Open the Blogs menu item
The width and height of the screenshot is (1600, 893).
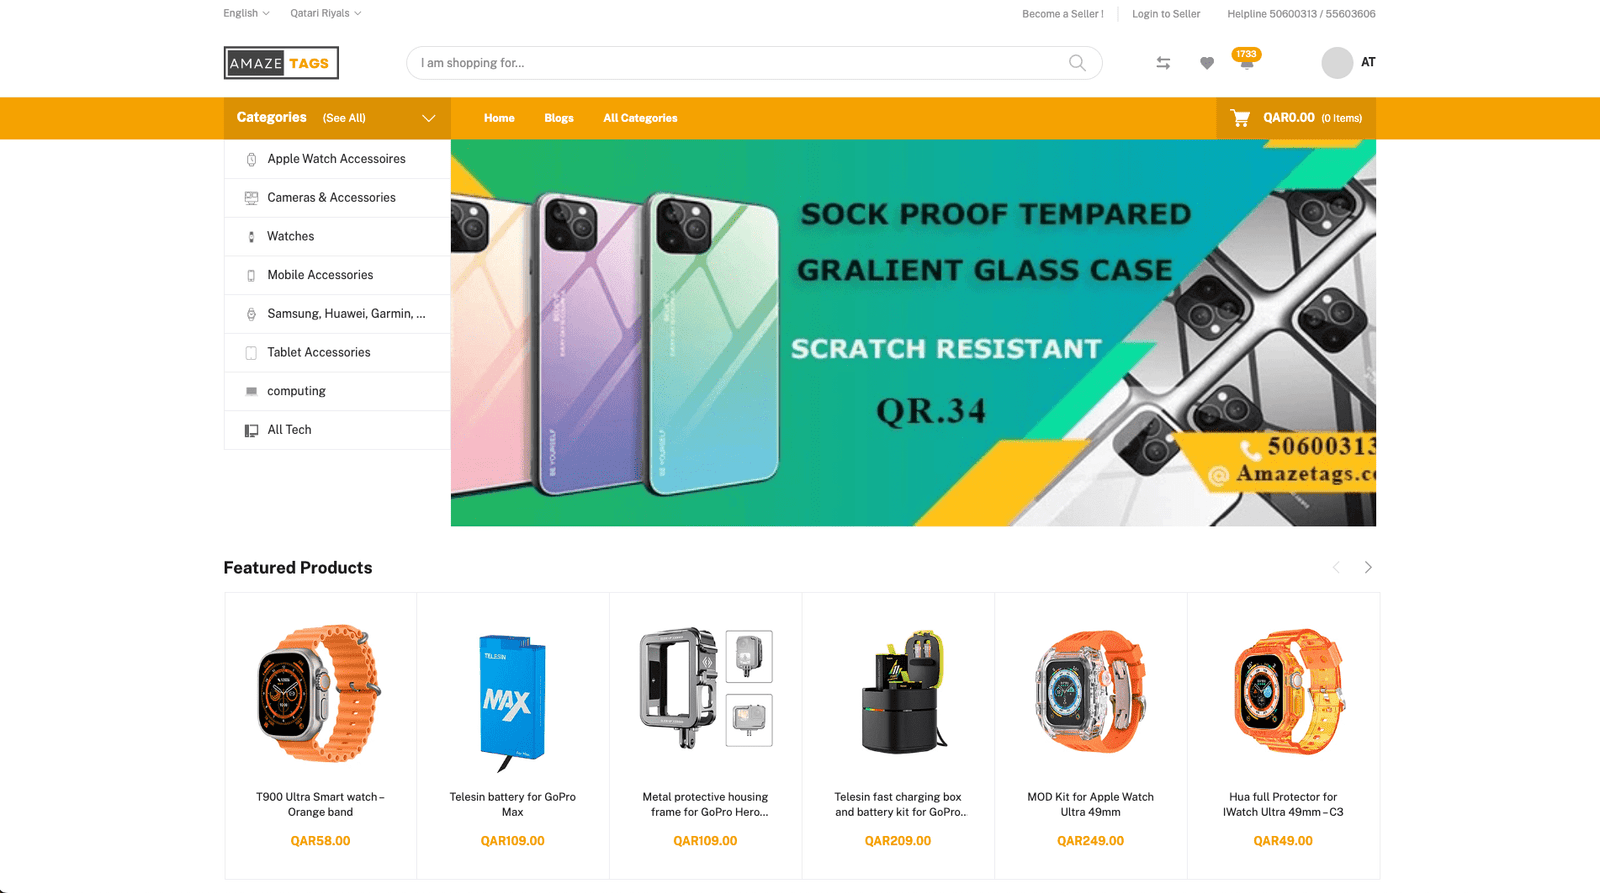tap(559, 118)
